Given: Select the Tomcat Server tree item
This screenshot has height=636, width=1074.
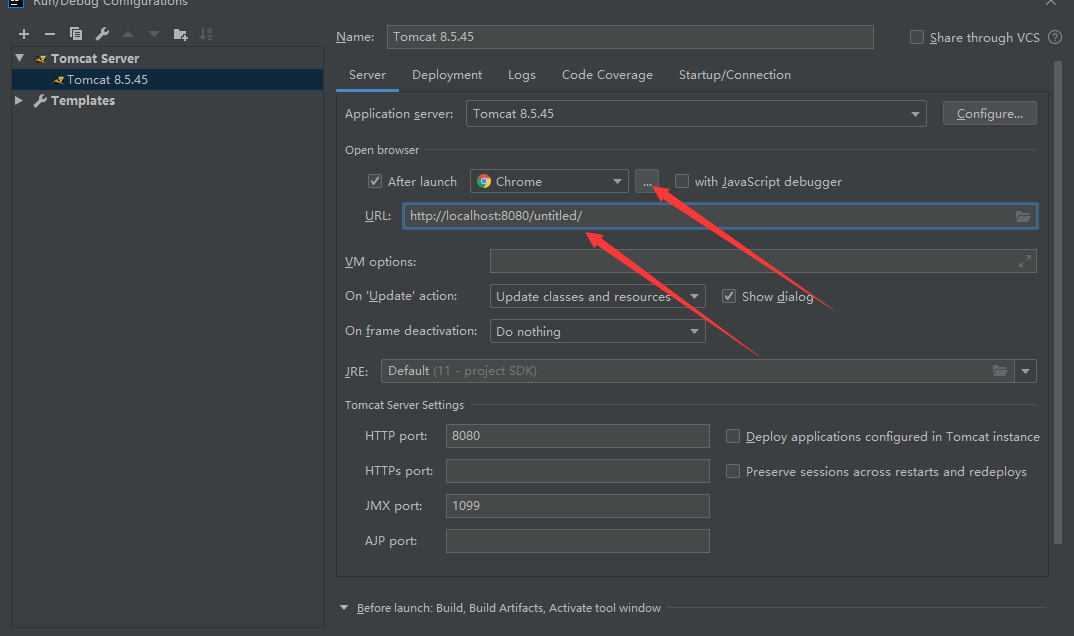Looking at the screenshot, I should [95, 59].
